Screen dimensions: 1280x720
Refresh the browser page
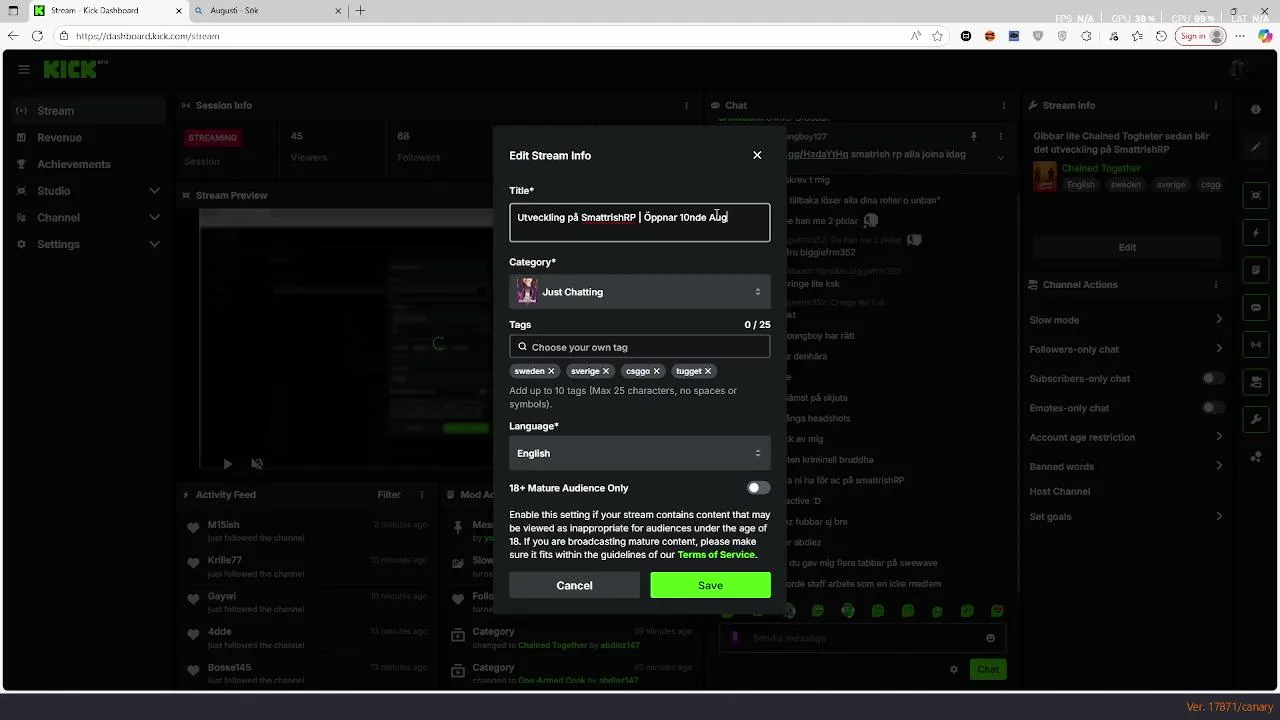pyautogui.click(x=37, y=36)
